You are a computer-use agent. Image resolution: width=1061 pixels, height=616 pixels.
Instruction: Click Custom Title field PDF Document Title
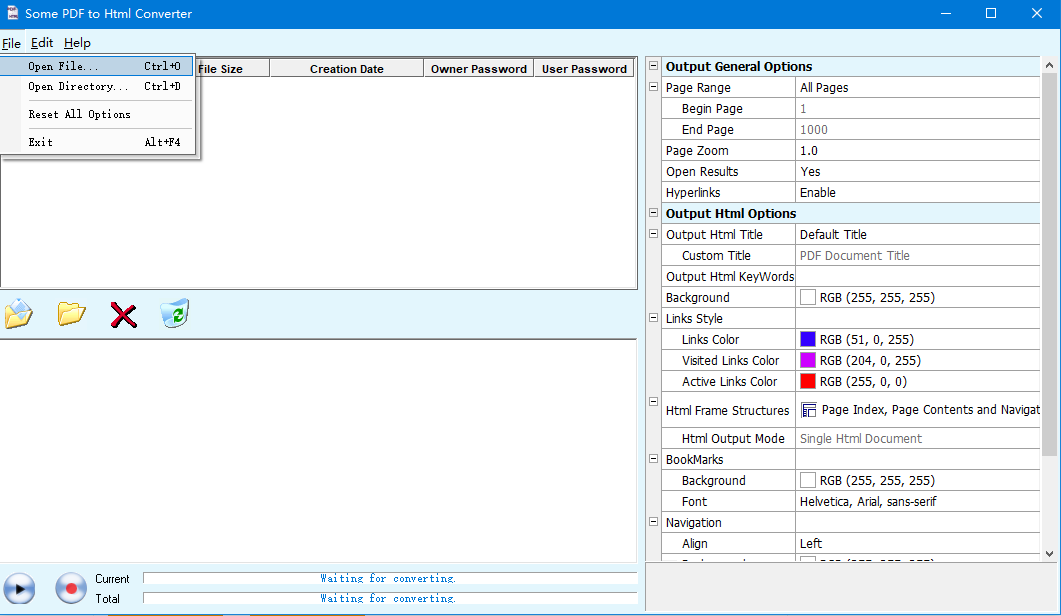click(x=918, y=255)
